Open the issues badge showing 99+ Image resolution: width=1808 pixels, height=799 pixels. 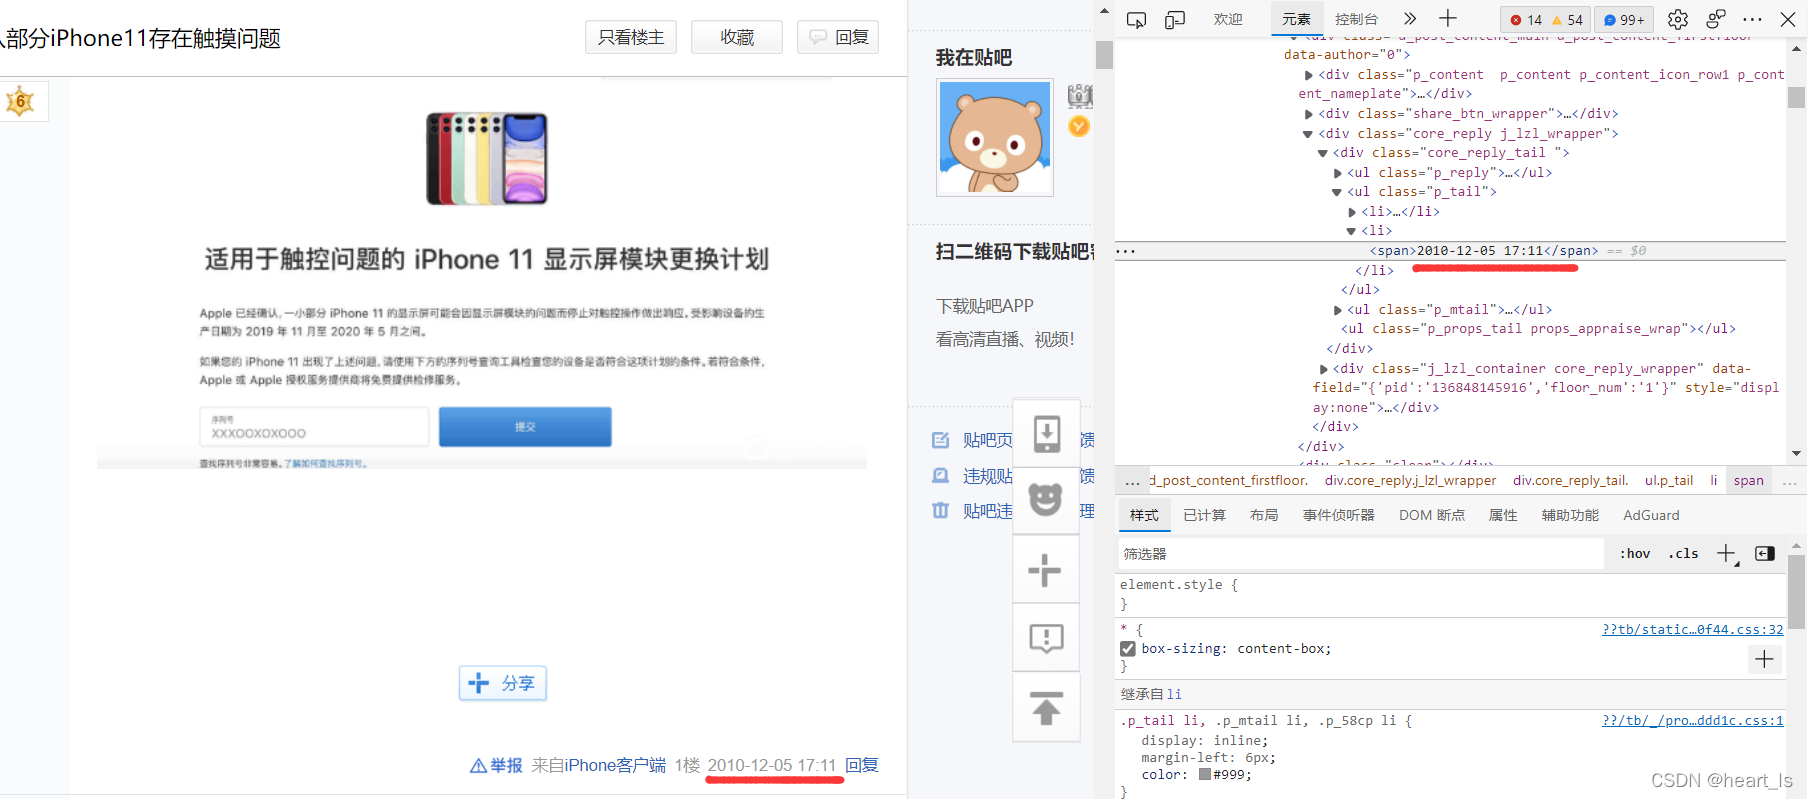point(1624,20)
